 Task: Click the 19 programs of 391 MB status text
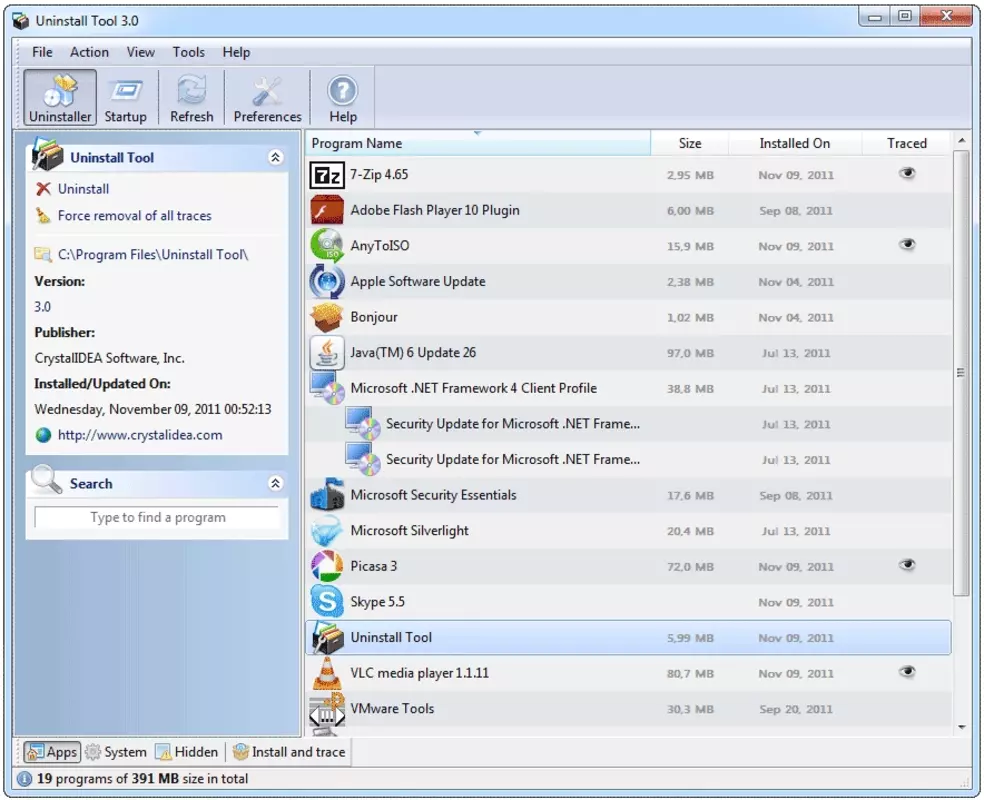click(142, 779)
